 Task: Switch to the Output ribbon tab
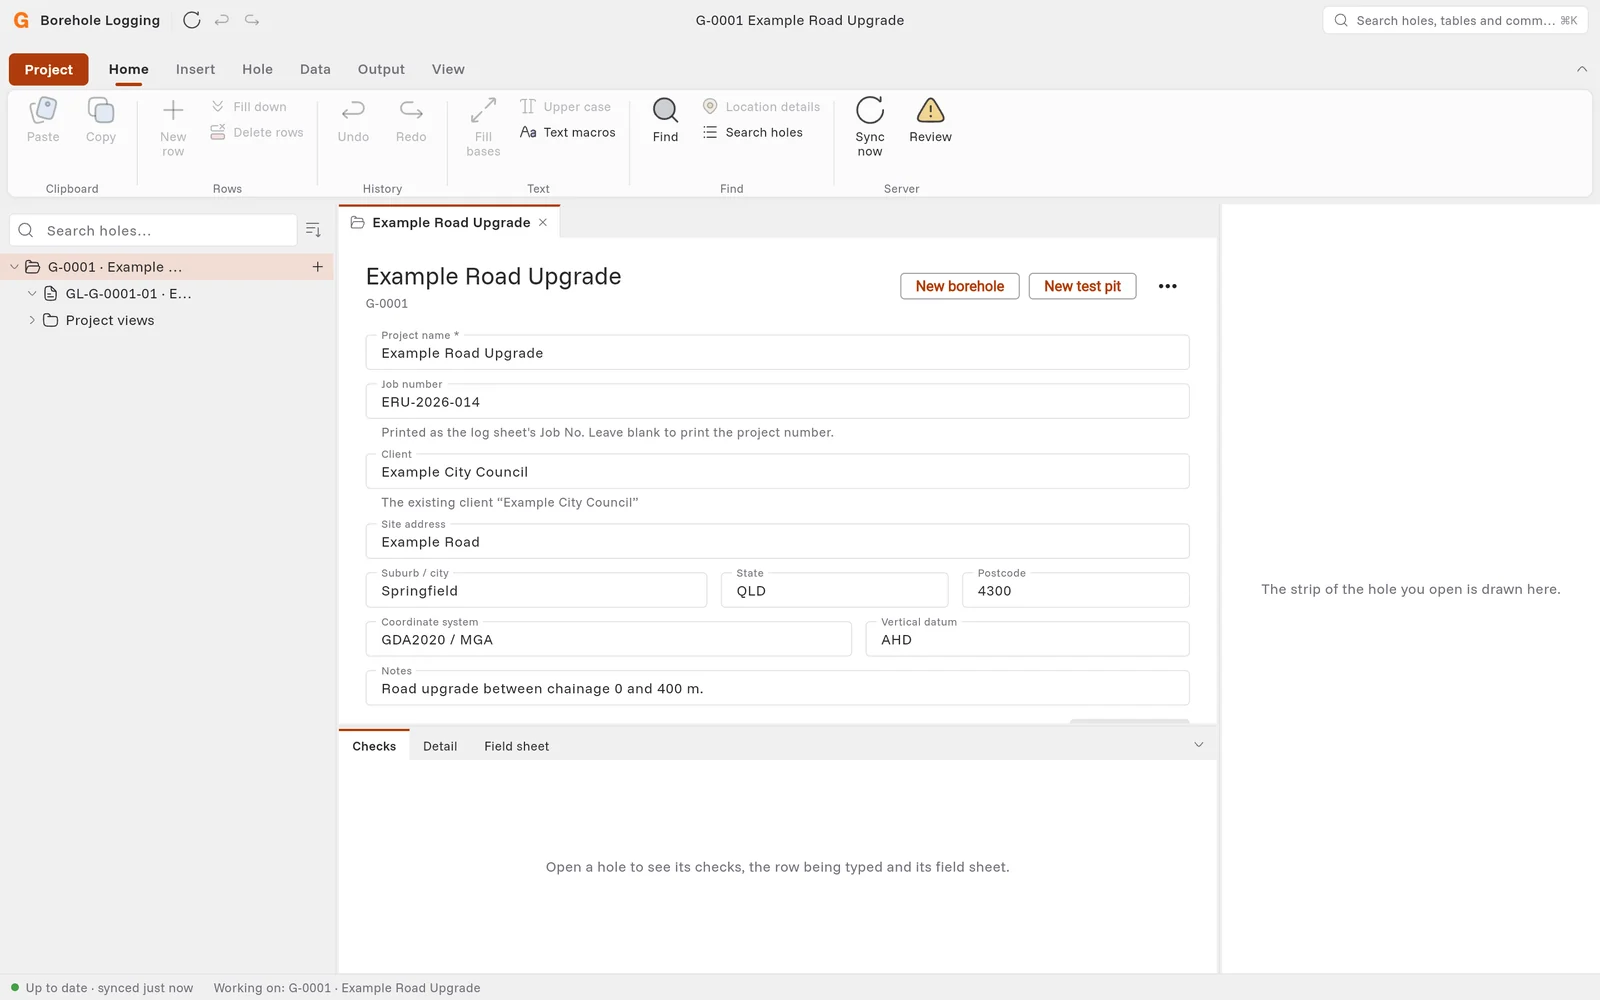point(381,70)
